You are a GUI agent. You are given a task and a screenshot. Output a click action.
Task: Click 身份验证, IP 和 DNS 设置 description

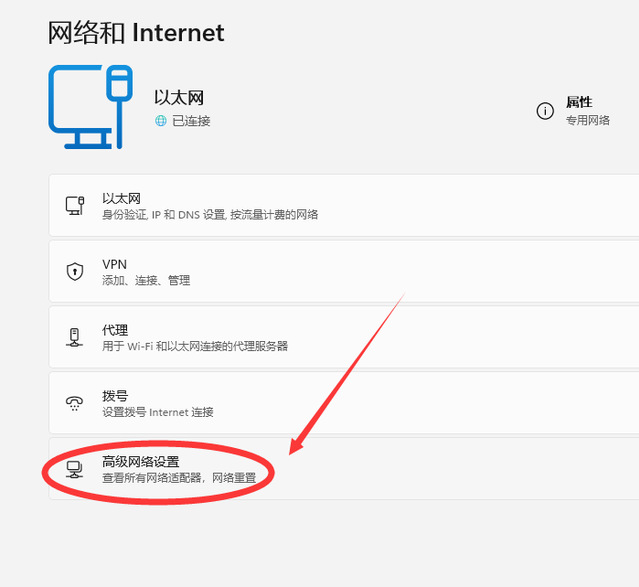coord(210,214)
